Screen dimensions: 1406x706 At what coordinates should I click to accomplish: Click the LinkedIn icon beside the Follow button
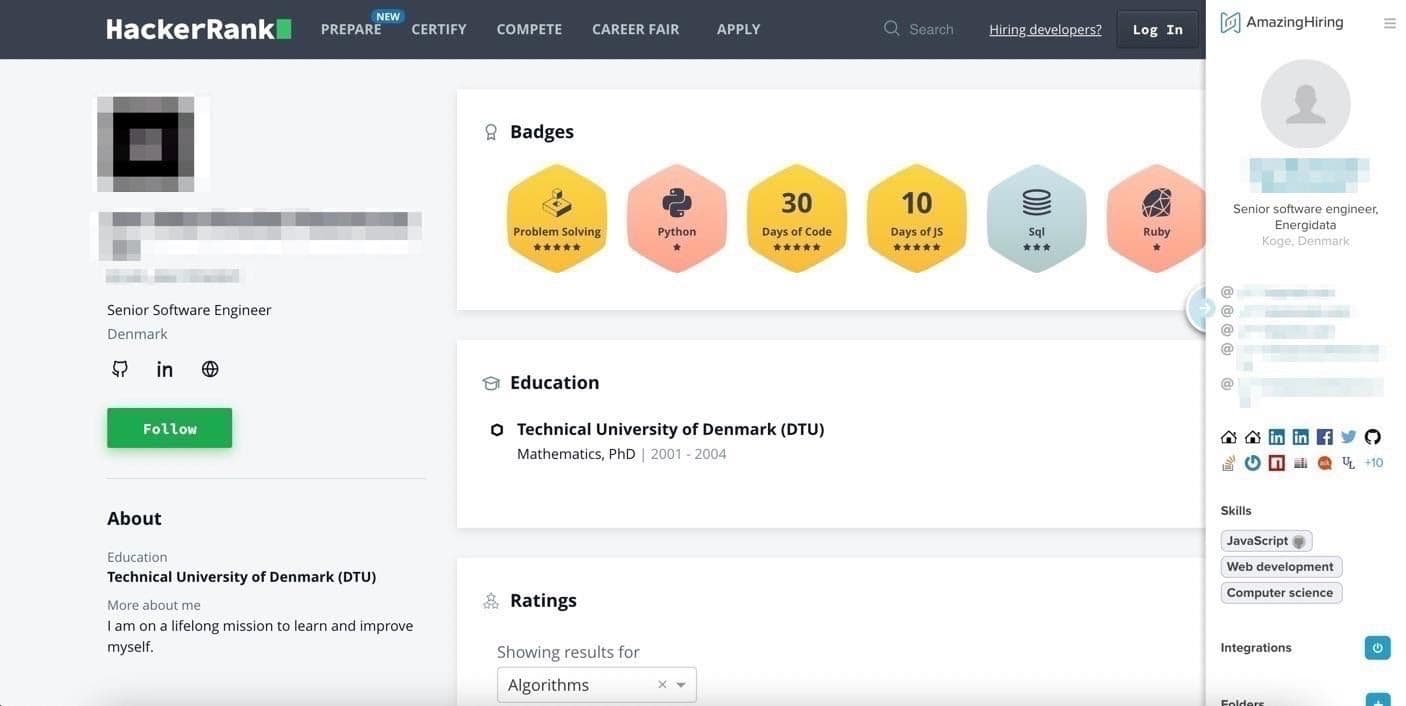[x=165, y=369]
